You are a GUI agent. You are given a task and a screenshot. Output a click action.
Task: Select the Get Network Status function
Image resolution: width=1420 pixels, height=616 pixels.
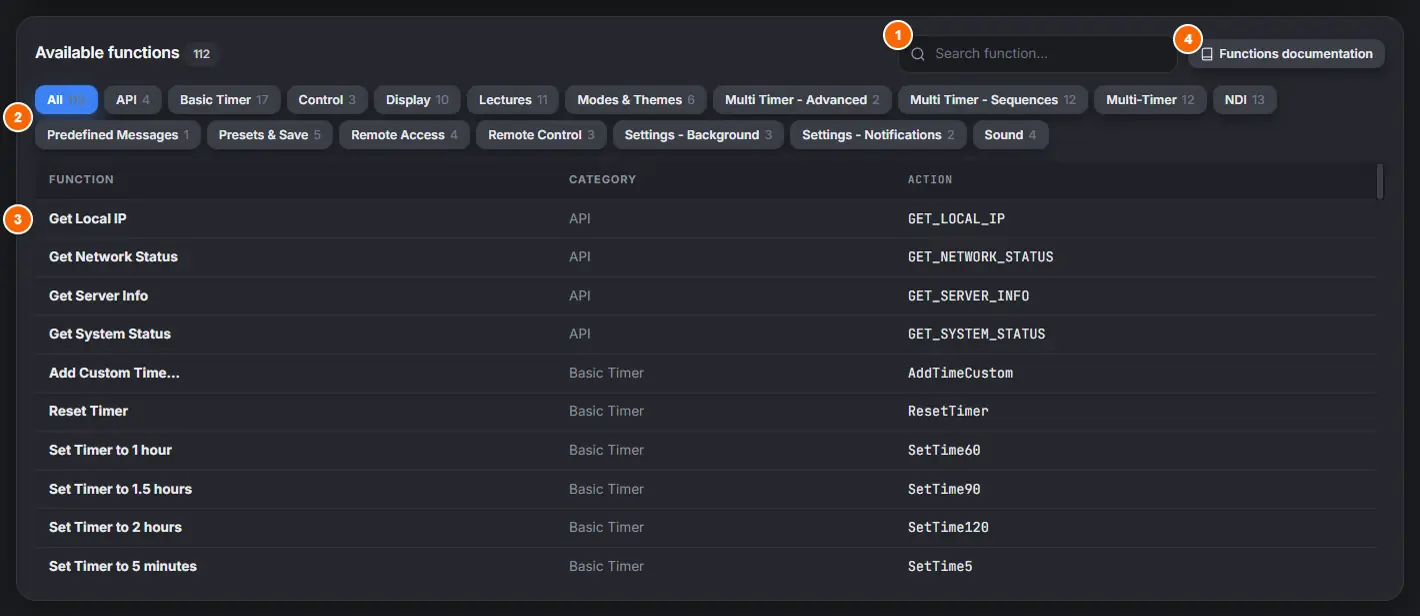coord(705,257)
